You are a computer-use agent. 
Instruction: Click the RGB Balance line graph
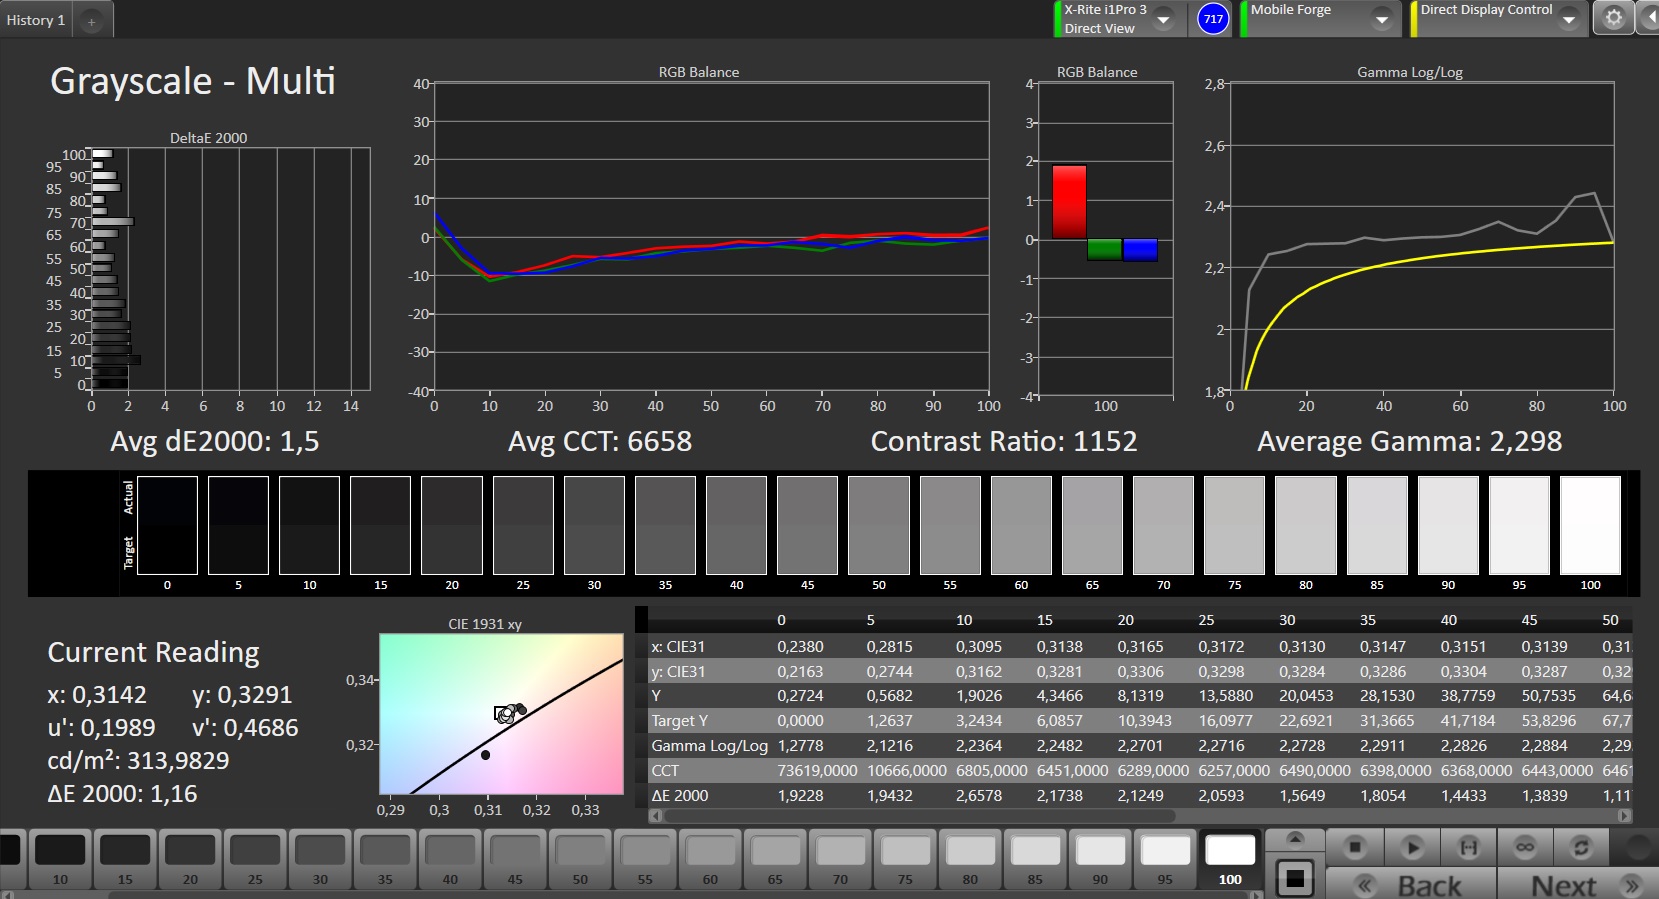711,237
